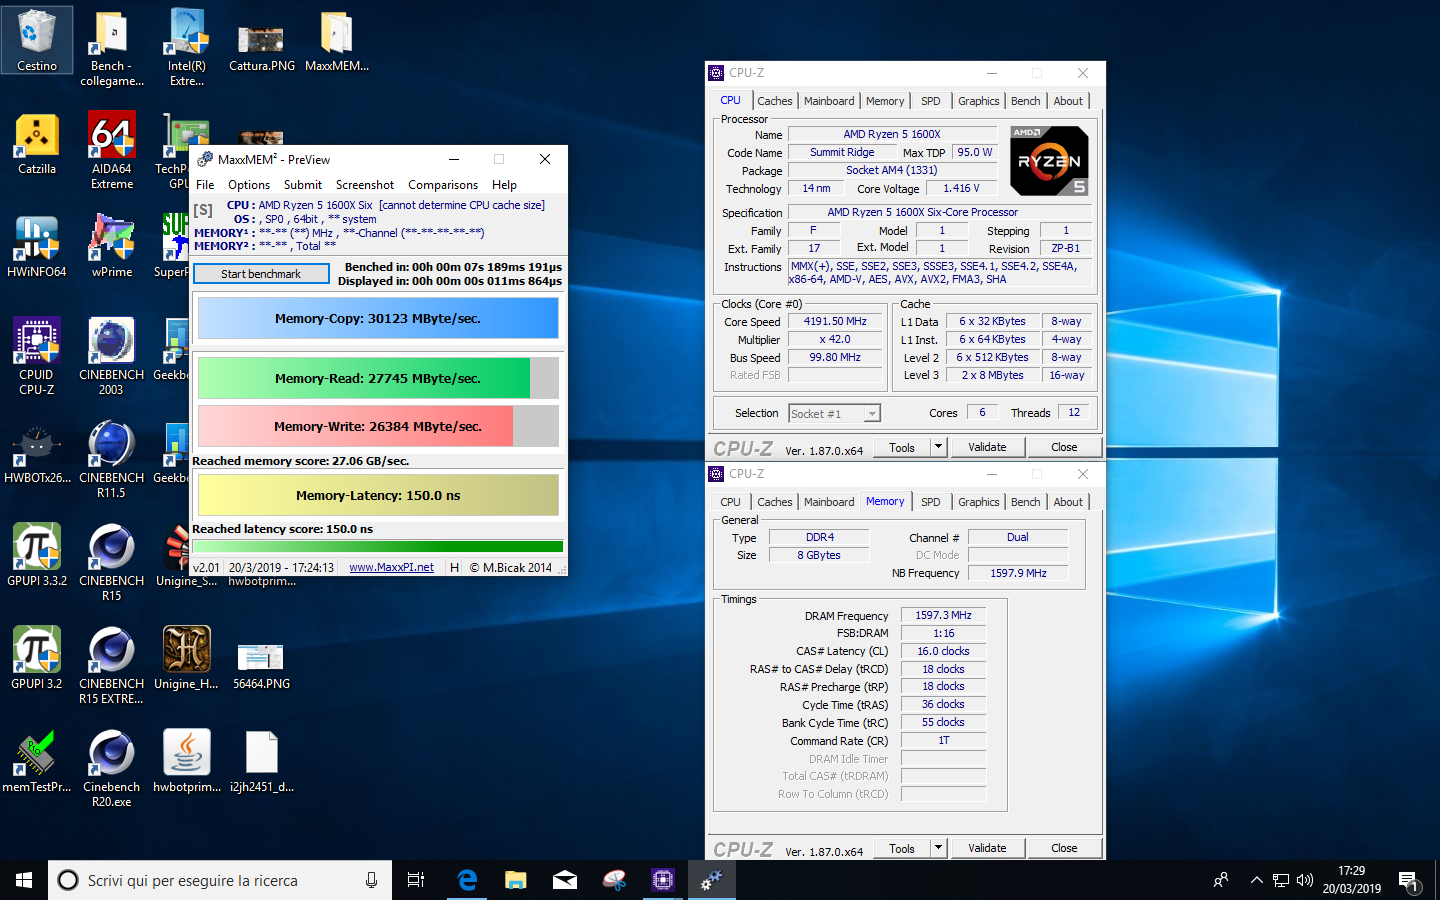Click Tools button in upper CPU-Z

902,447
